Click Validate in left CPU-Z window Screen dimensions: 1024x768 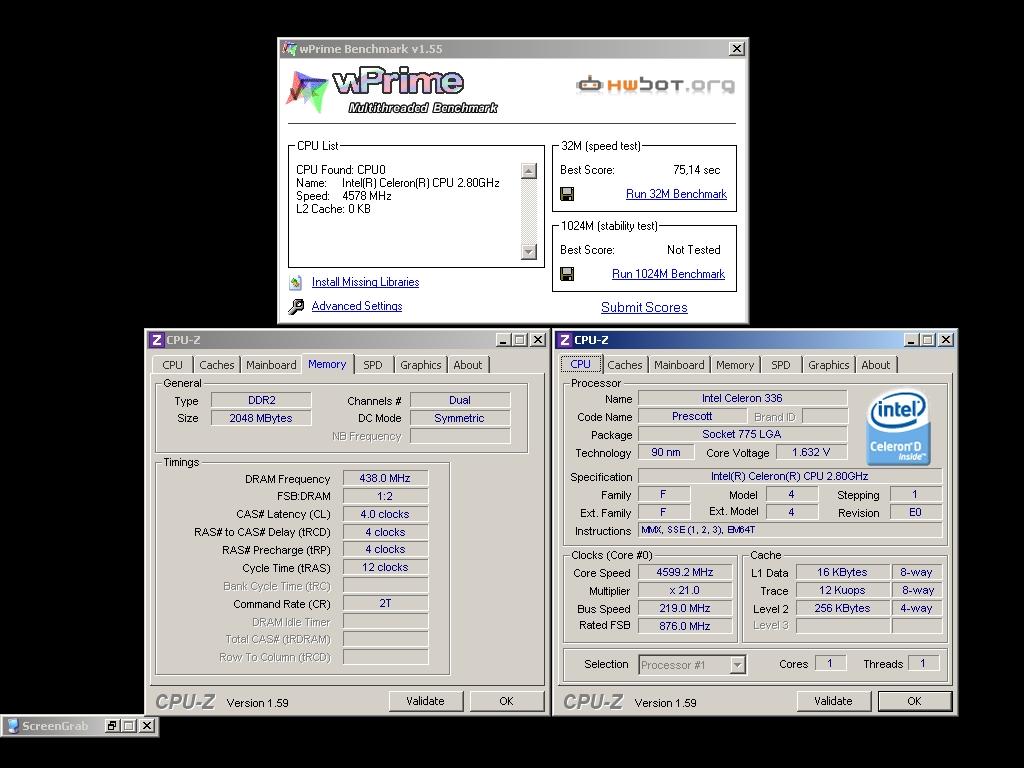(425, 701)
